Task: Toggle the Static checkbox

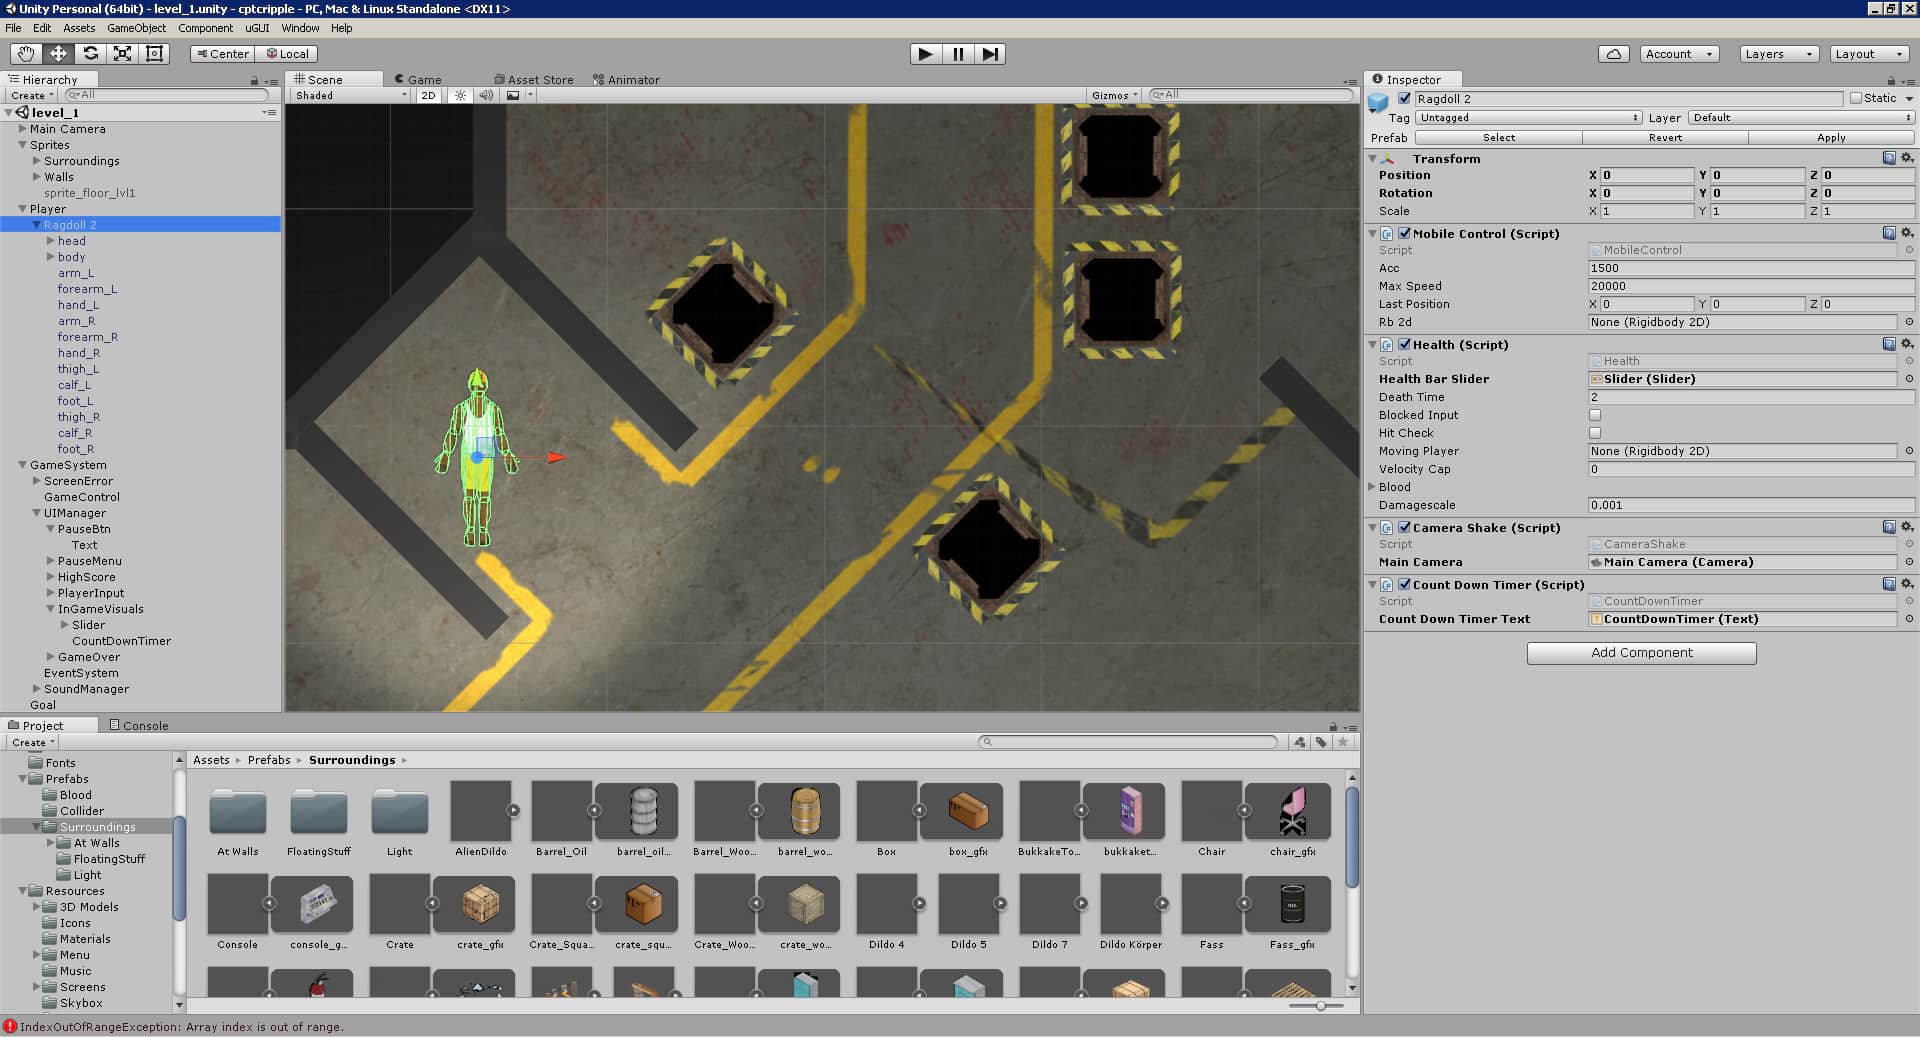Action: click(x=1856, y=98)
